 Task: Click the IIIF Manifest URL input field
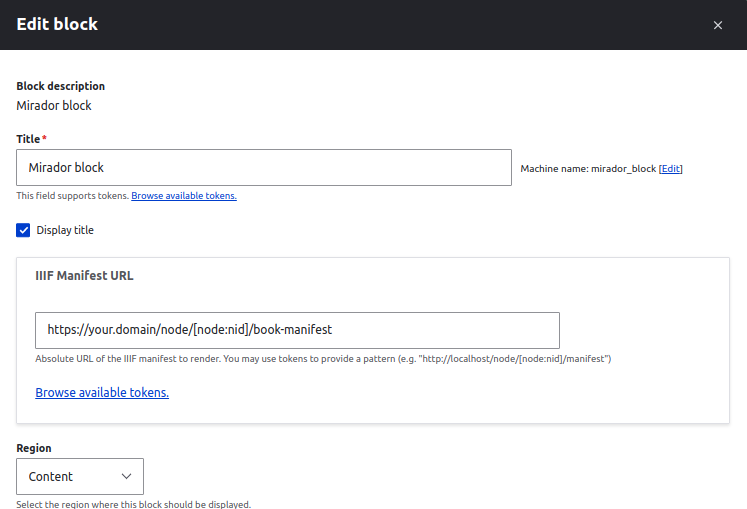(297, 330)
